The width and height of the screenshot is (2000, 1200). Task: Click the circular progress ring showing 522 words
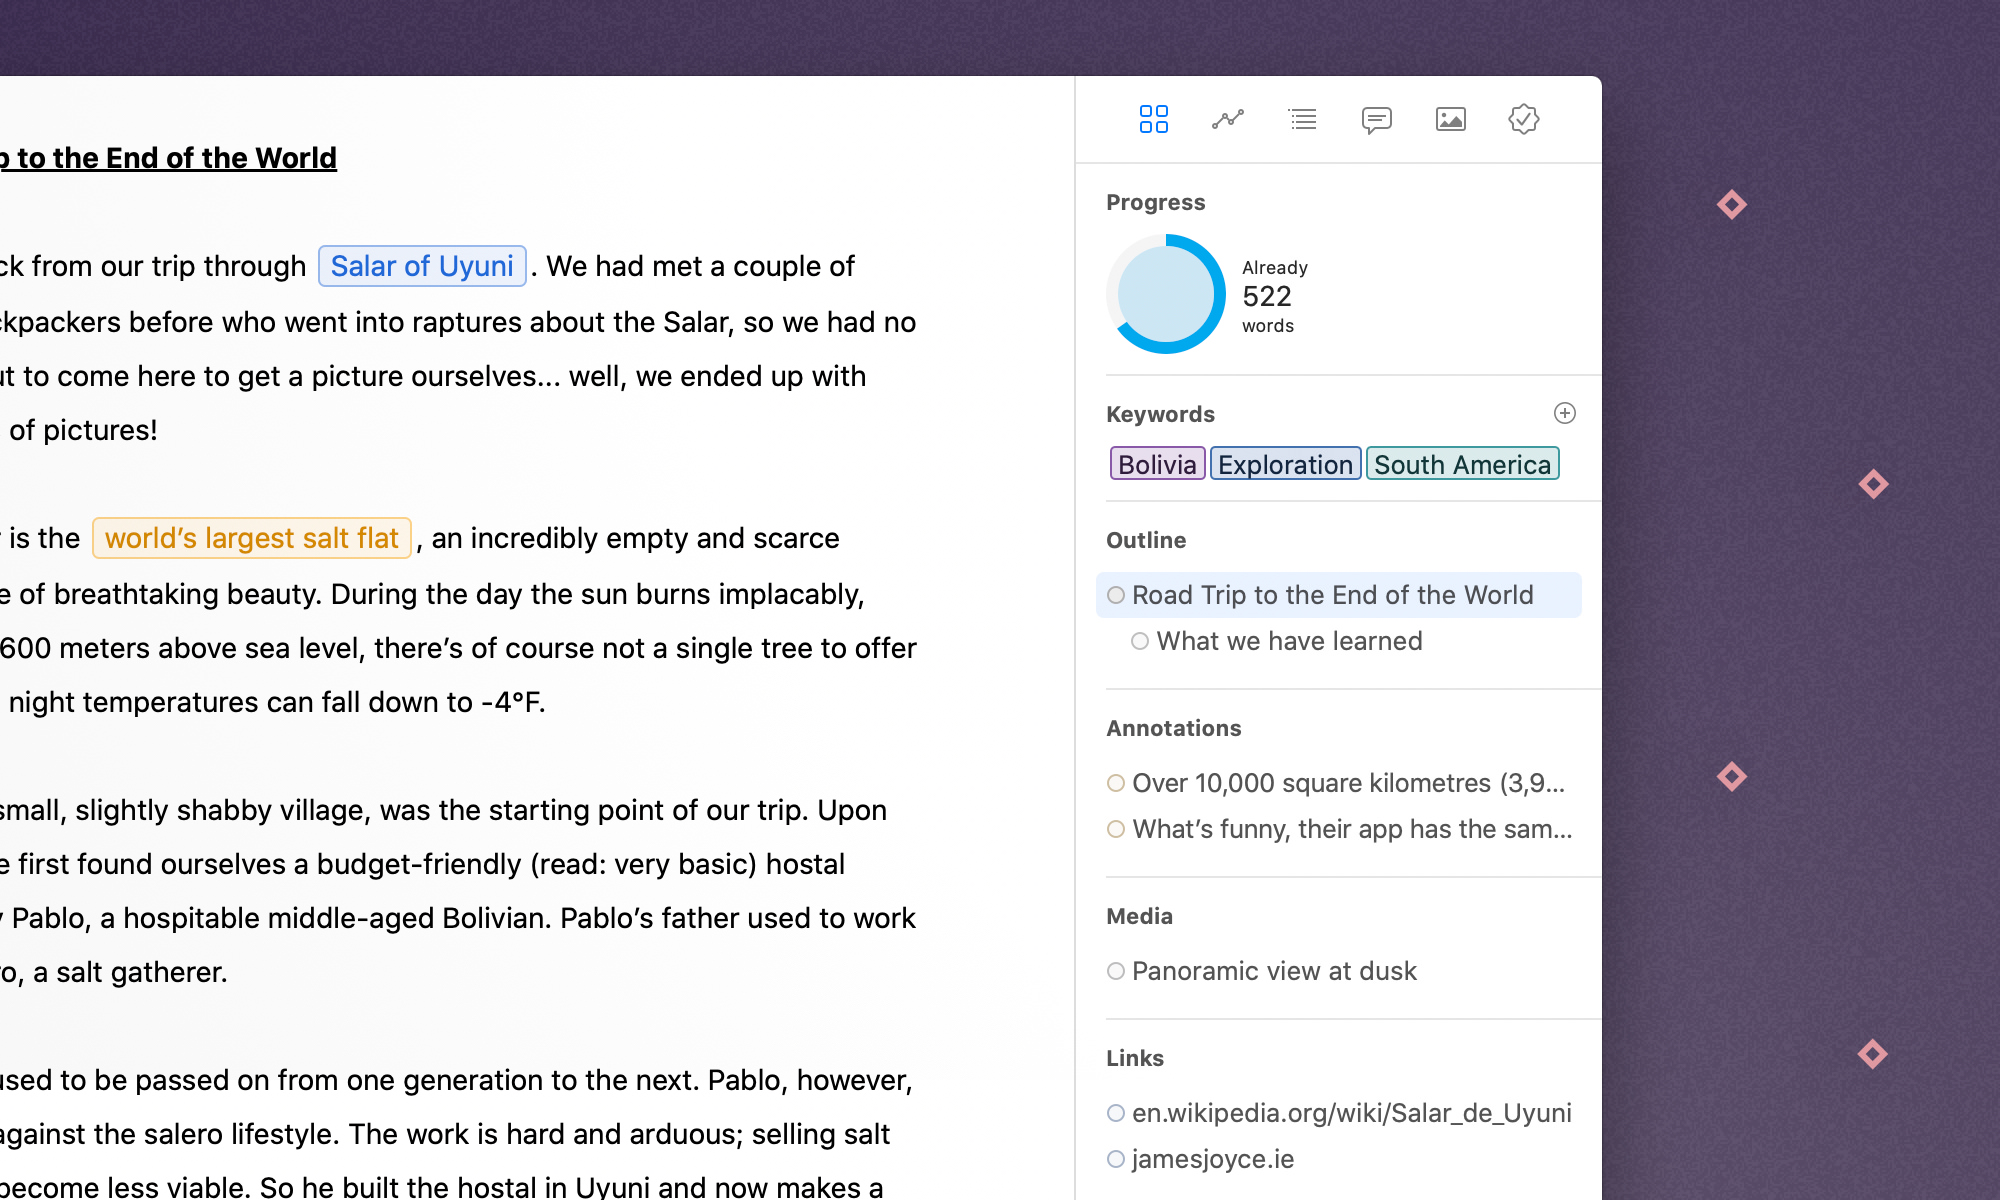pyautogui.click(x=1166, y=294)
